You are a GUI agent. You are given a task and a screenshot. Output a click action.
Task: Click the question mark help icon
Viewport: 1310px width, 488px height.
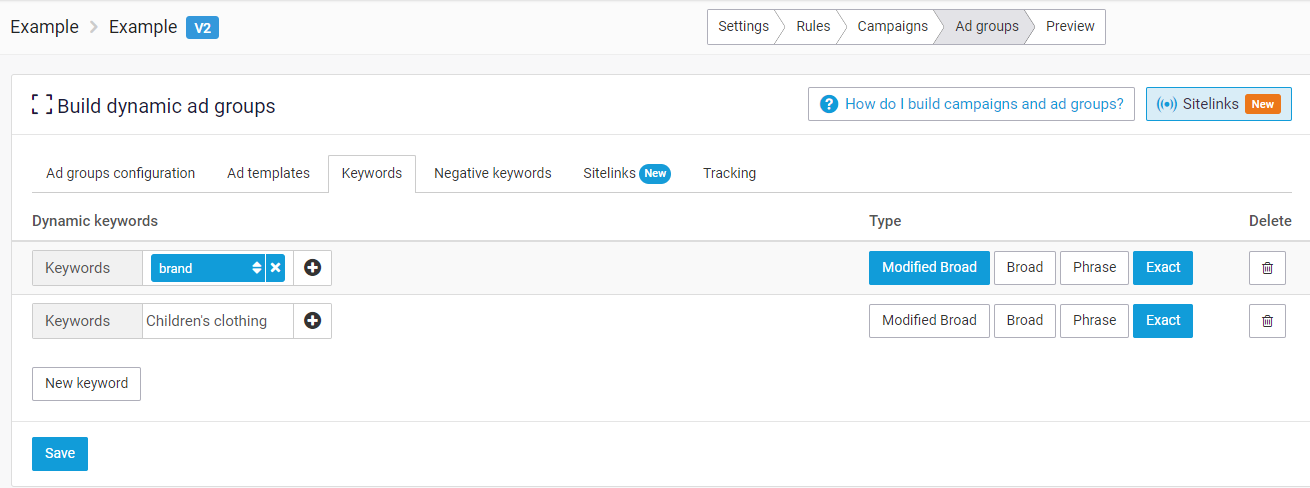[x=828, y=104]
